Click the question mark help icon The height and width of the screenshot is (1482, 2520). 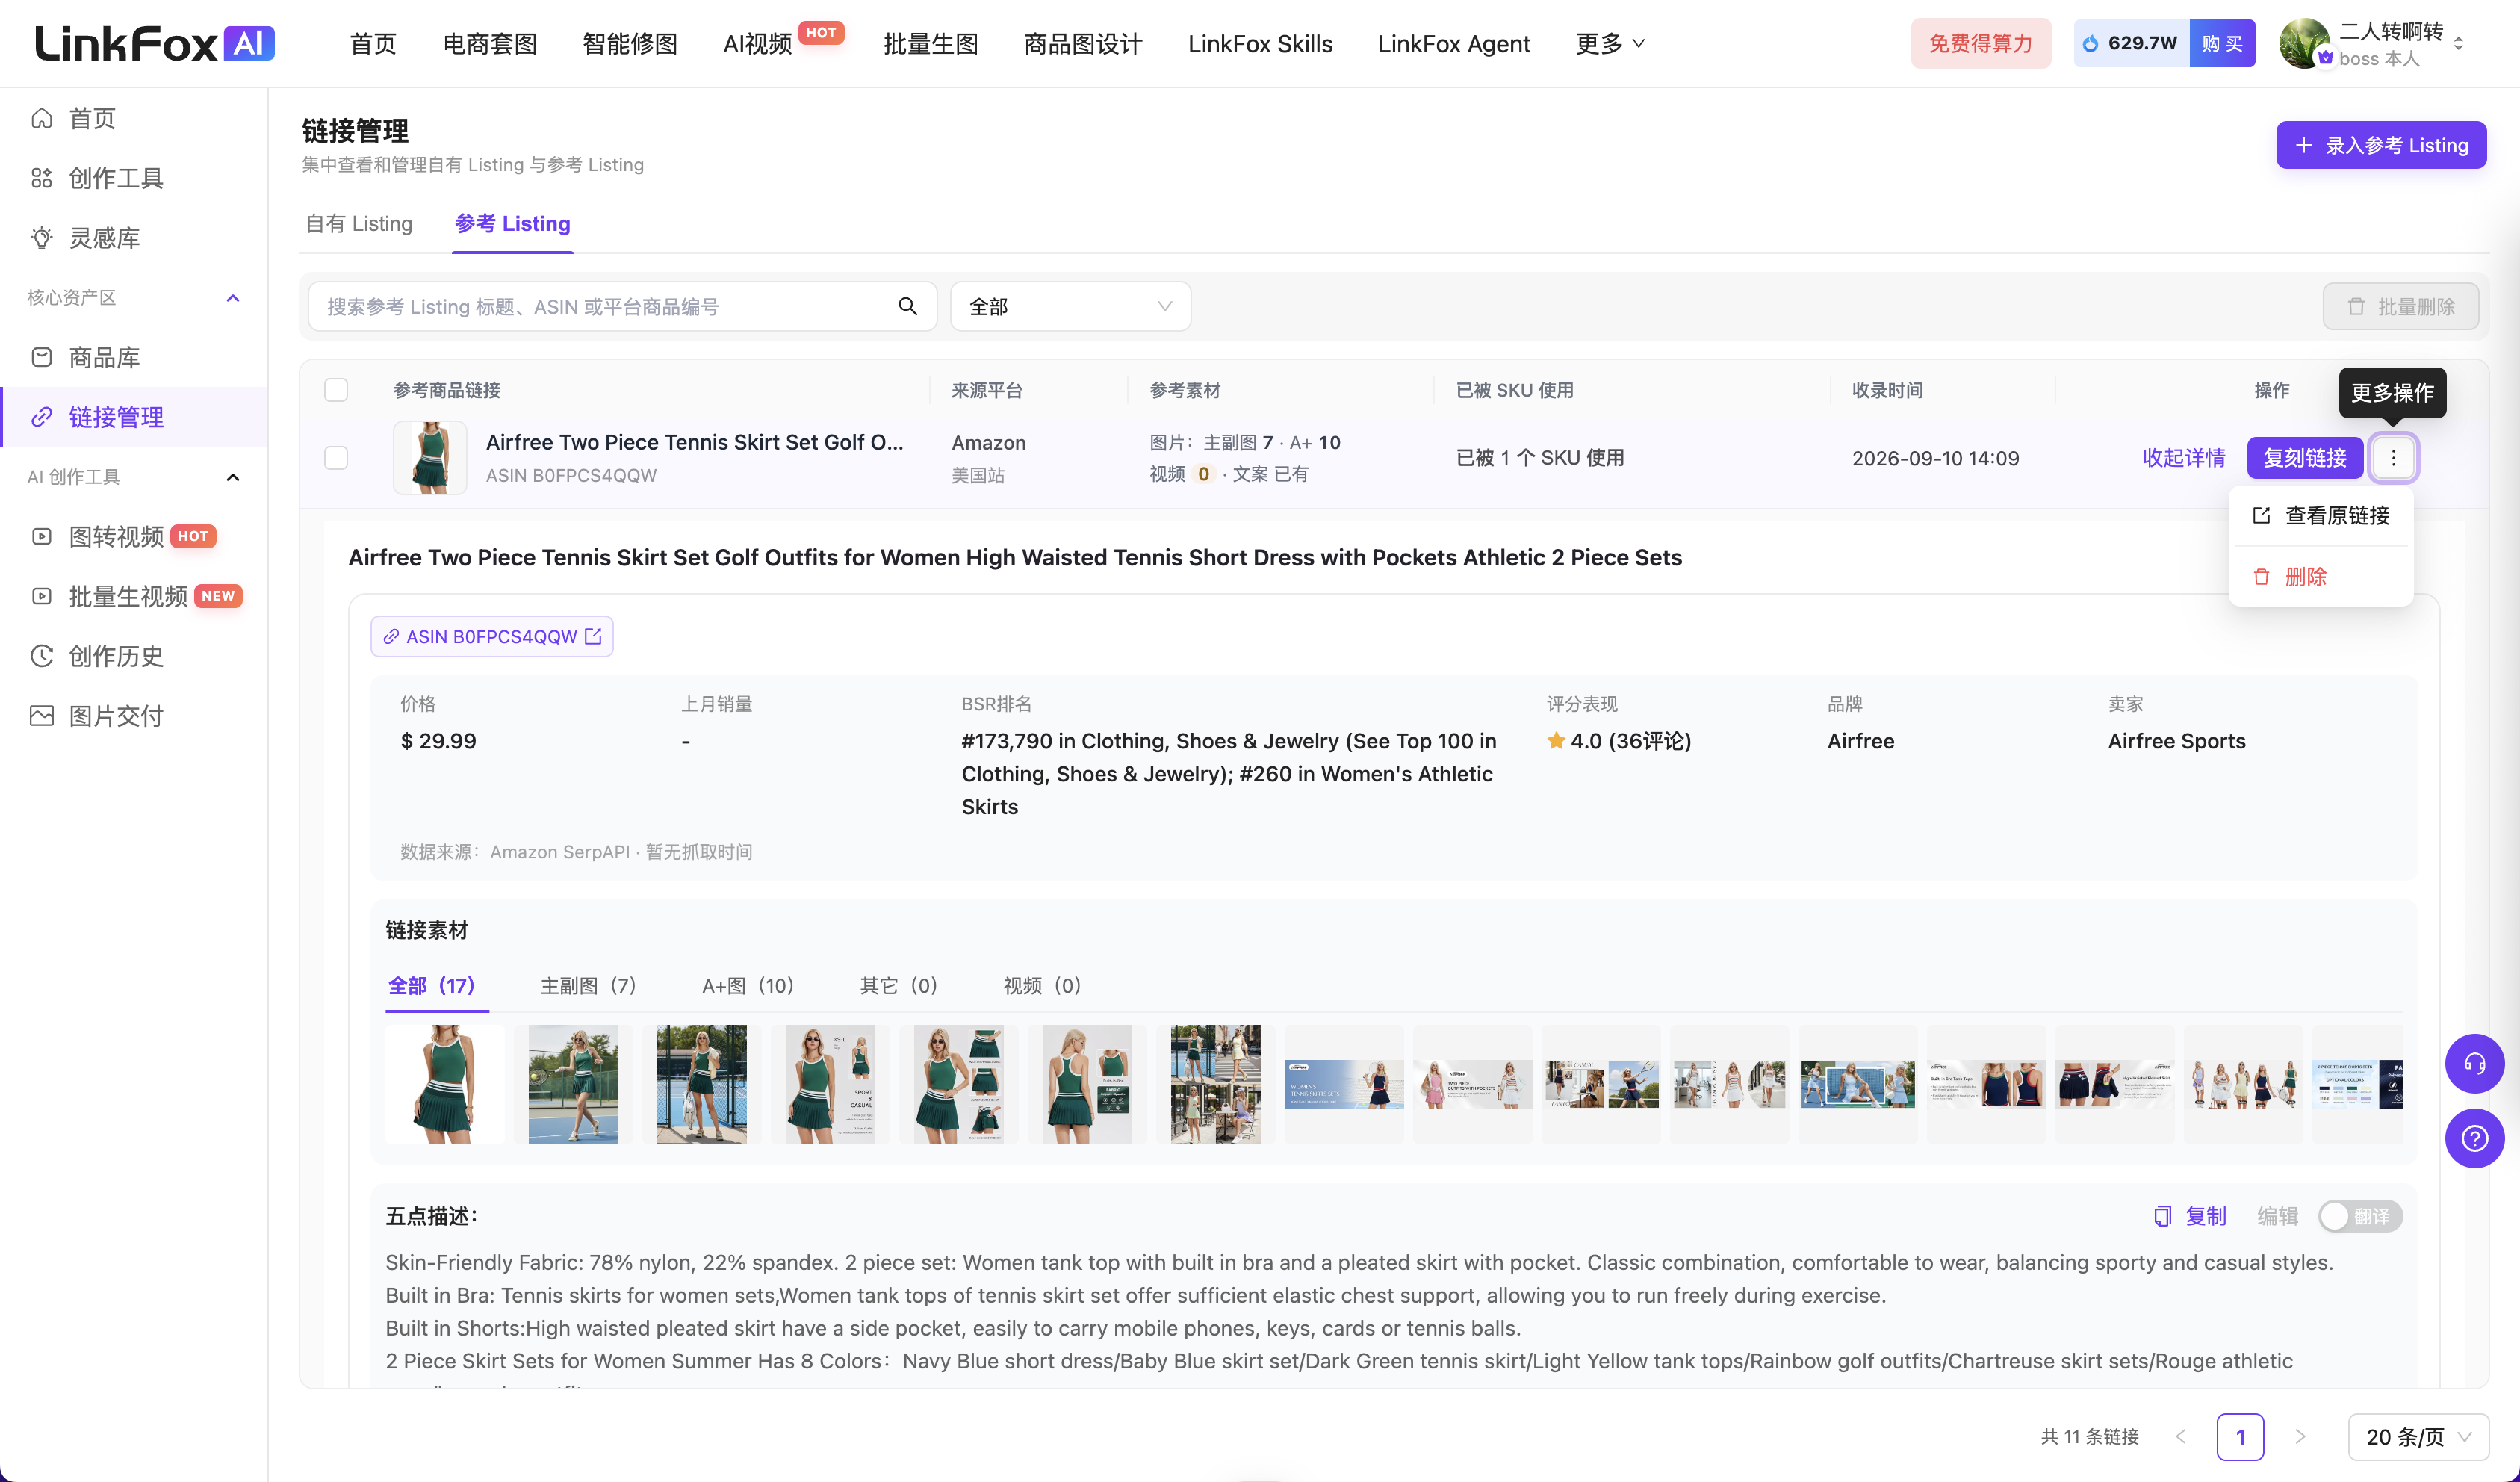[2474, 1139]
